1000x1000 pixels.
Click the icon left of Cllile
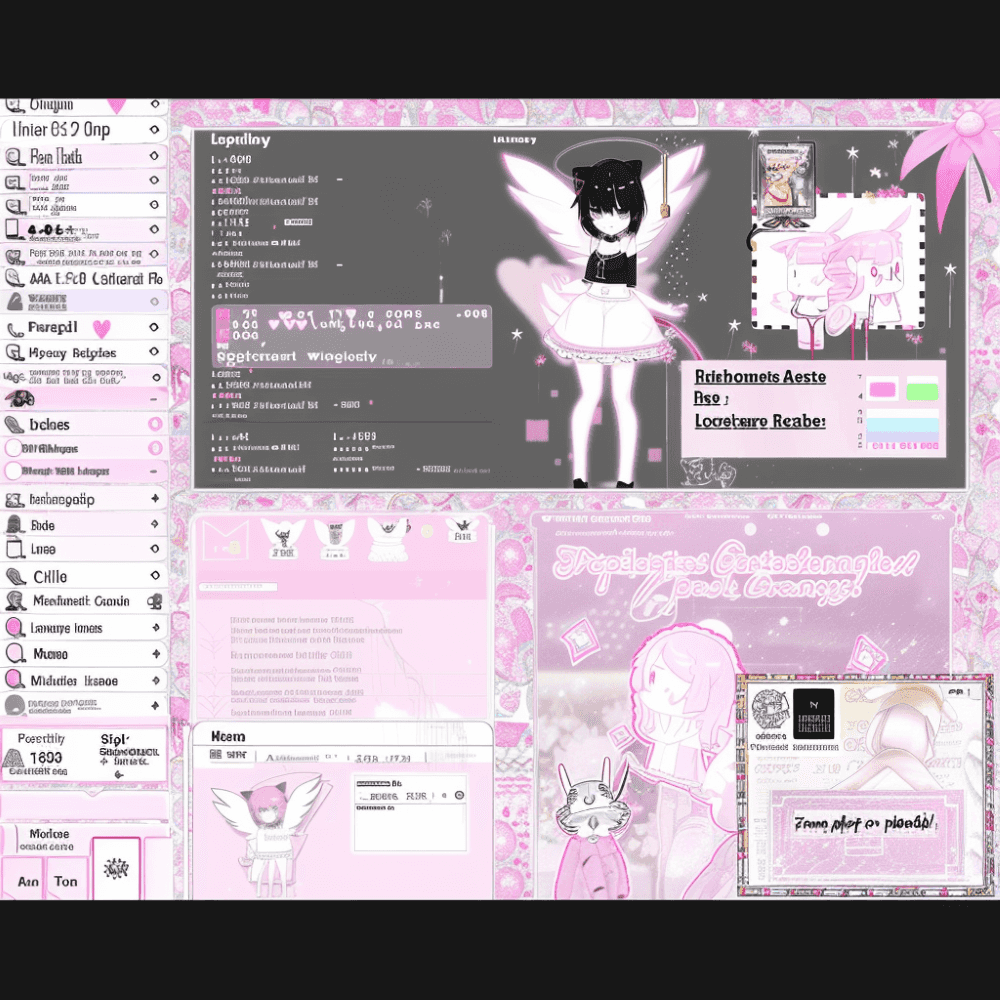pyautogui.click(x=16, y=577)
